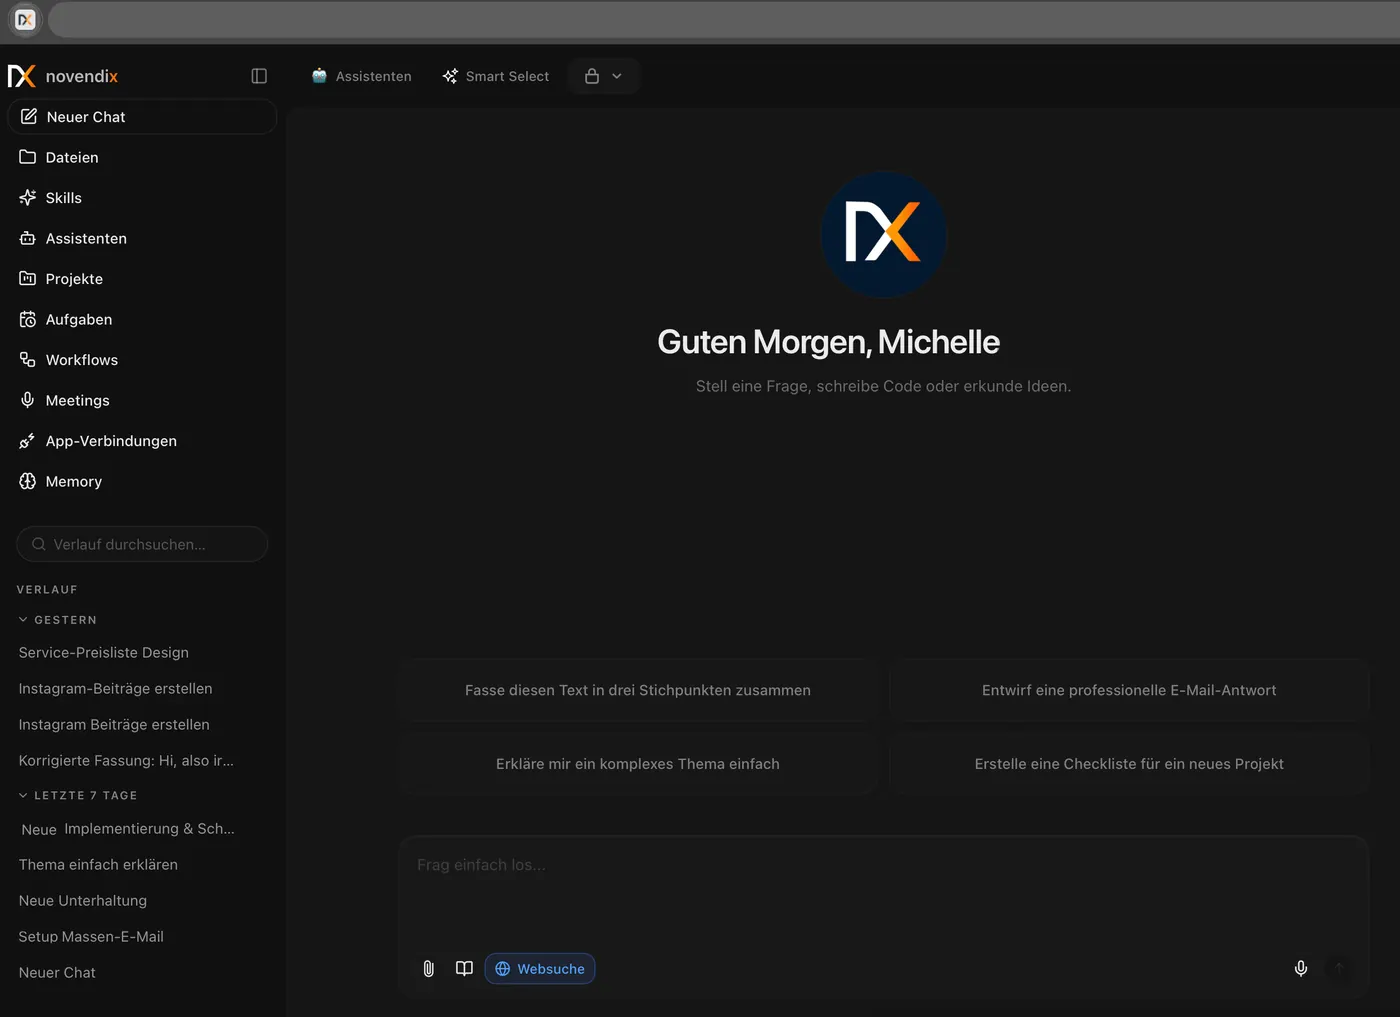
Task: Click the Smart Select sparkle icon
Action: (450, 76)
